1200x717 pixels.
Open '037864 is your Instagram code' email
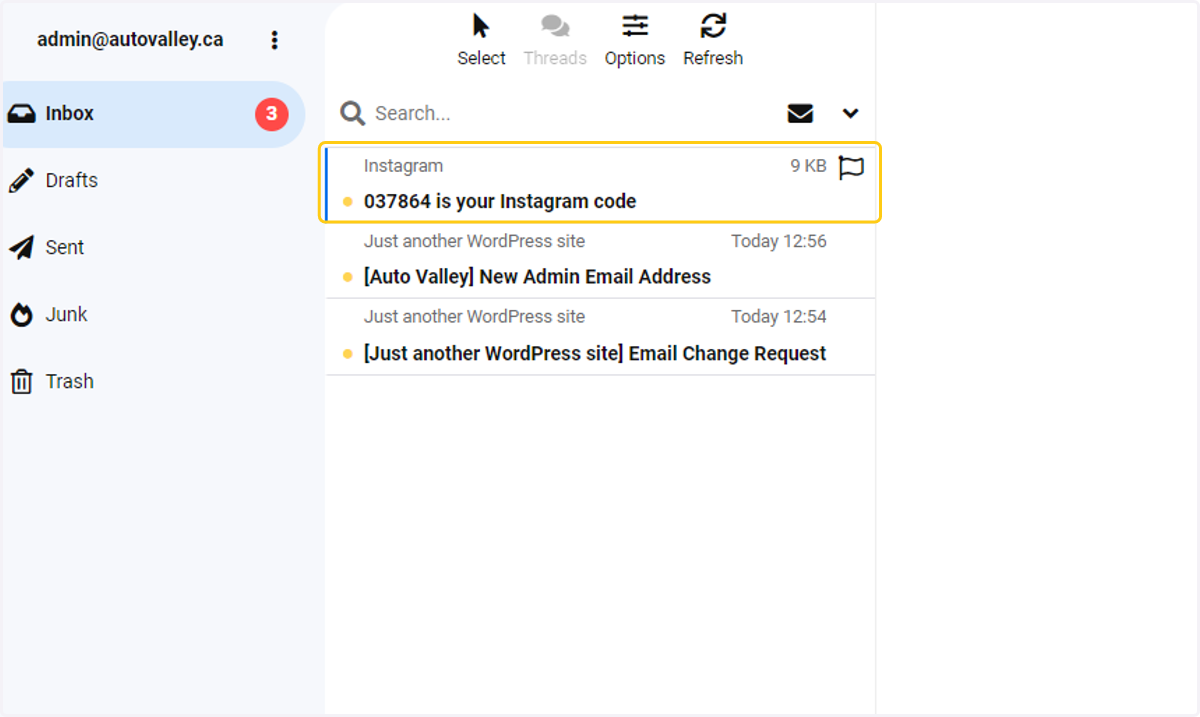(500, 201)
